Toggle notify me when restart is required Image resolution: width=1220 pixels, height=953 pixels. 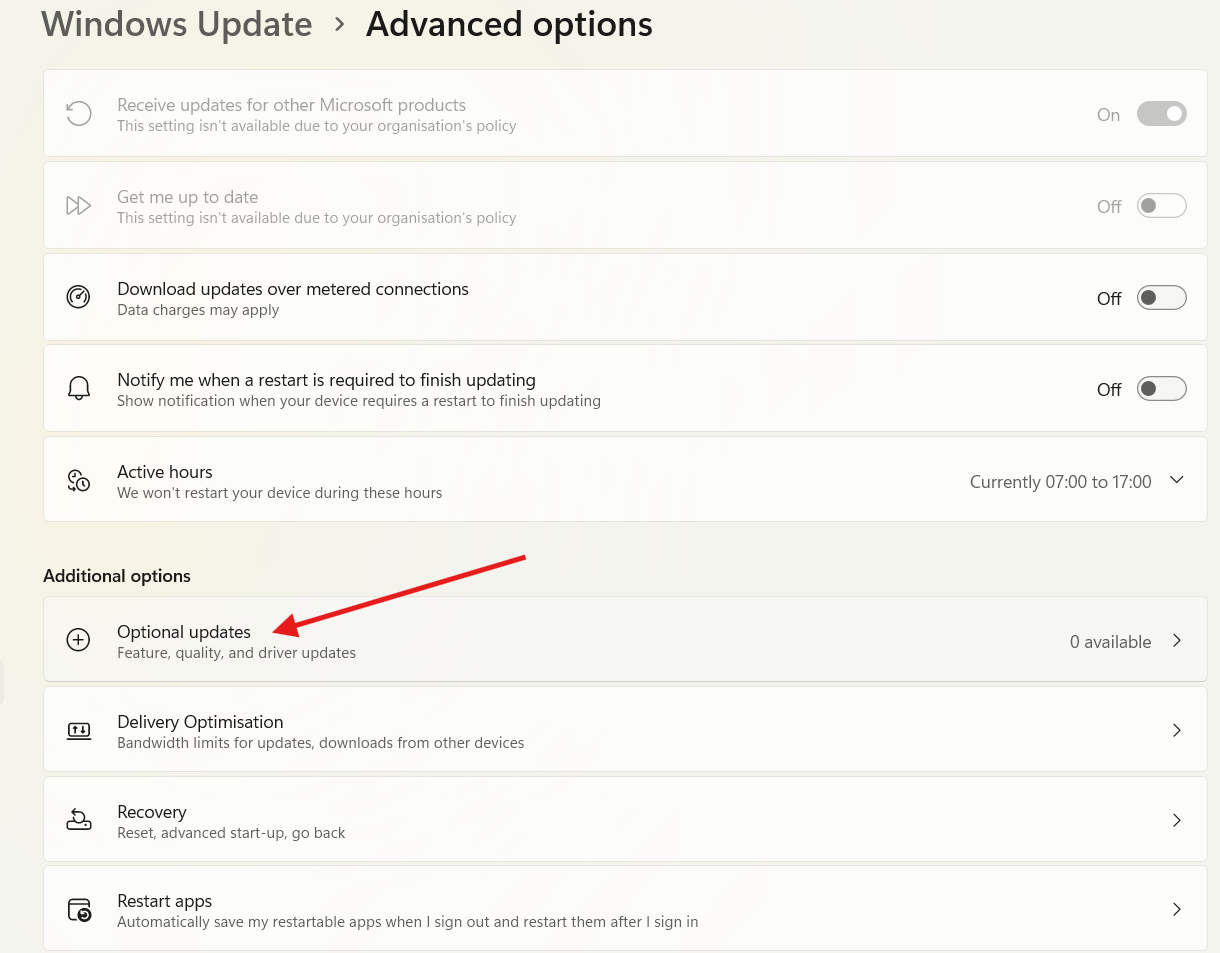[1161, 389]
